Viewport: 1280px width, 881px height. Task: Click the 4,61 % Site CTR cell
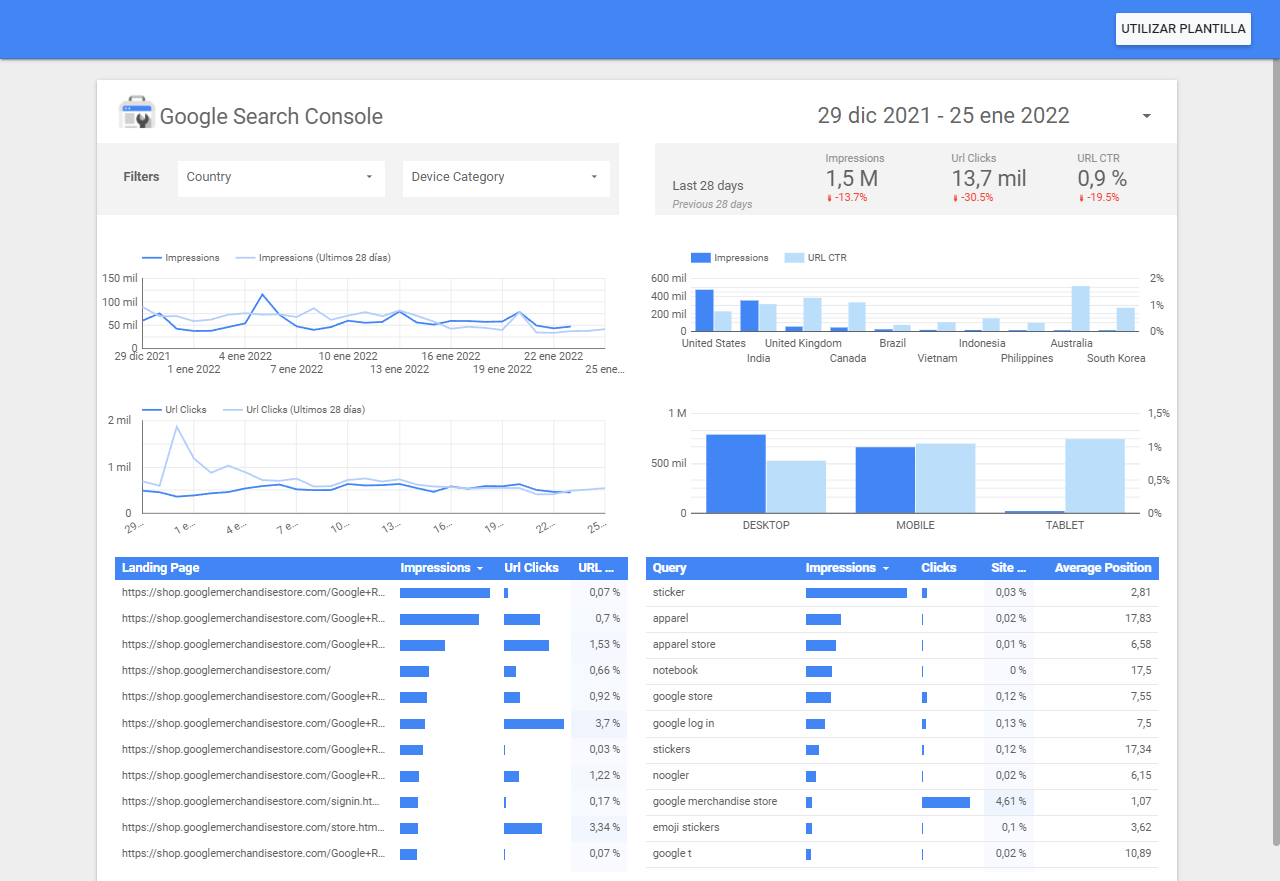click(1011, 802)
